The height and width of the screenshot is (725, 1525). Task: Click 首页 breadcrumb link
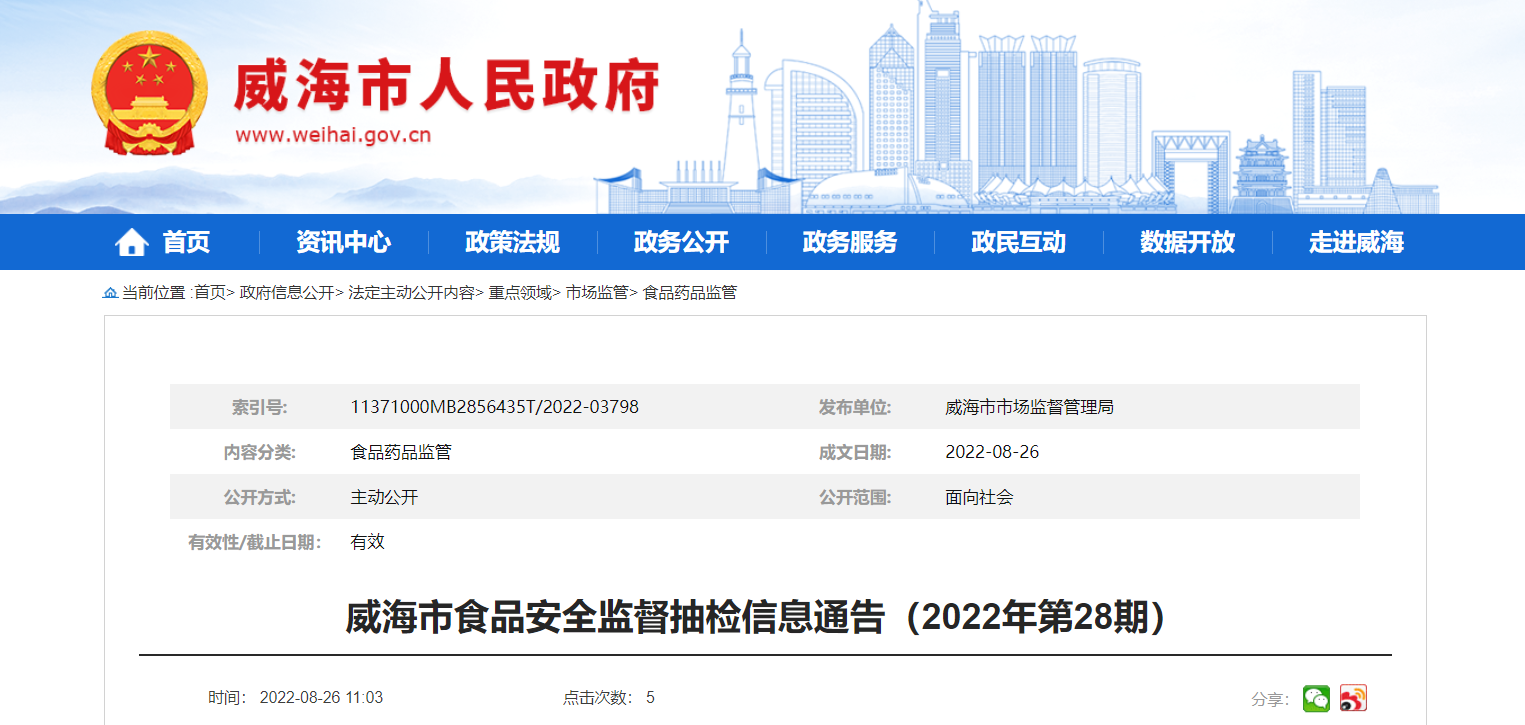209,293
